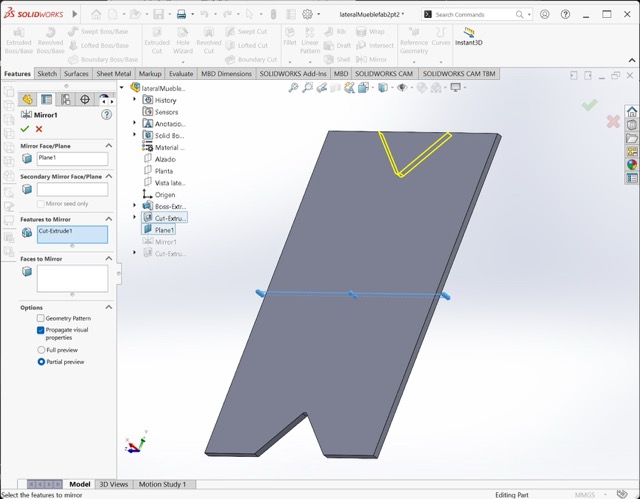Select Full preview radio button
Viewport: 640px width, 499px height.
click(x=41, y=350)
